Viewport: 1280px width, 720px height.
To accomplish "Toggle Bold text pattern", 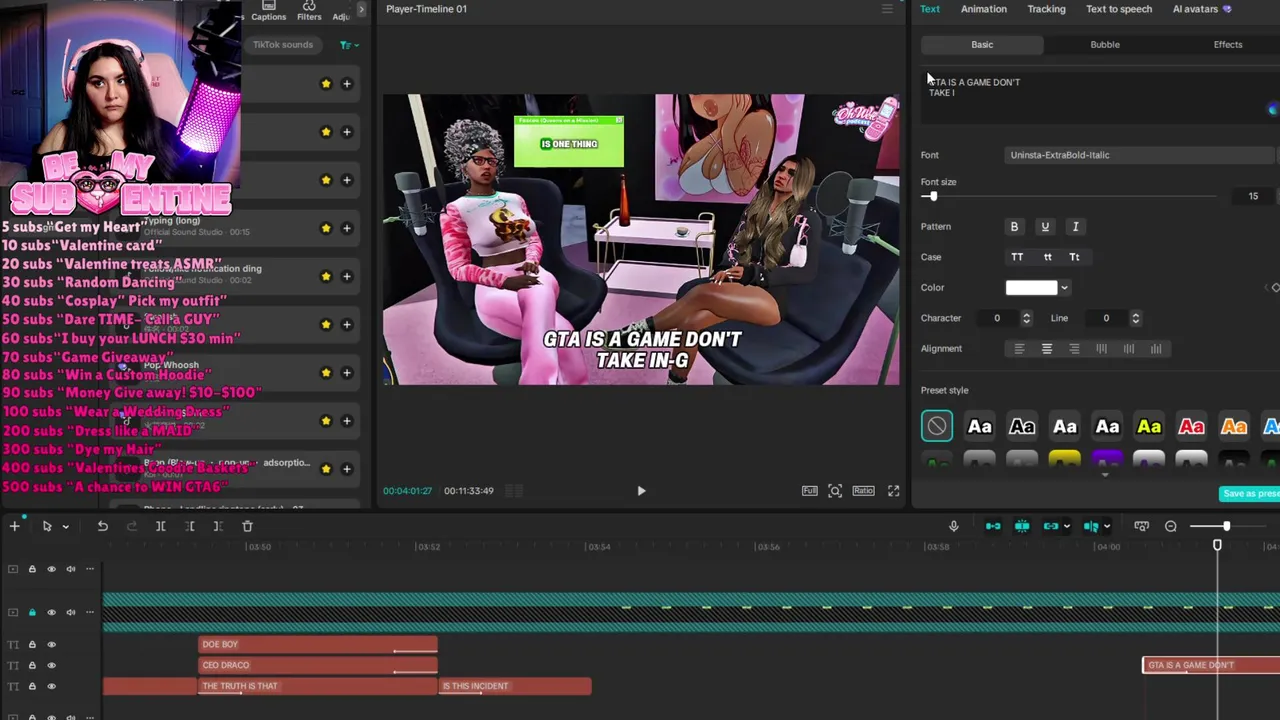I will [1014, 227].
